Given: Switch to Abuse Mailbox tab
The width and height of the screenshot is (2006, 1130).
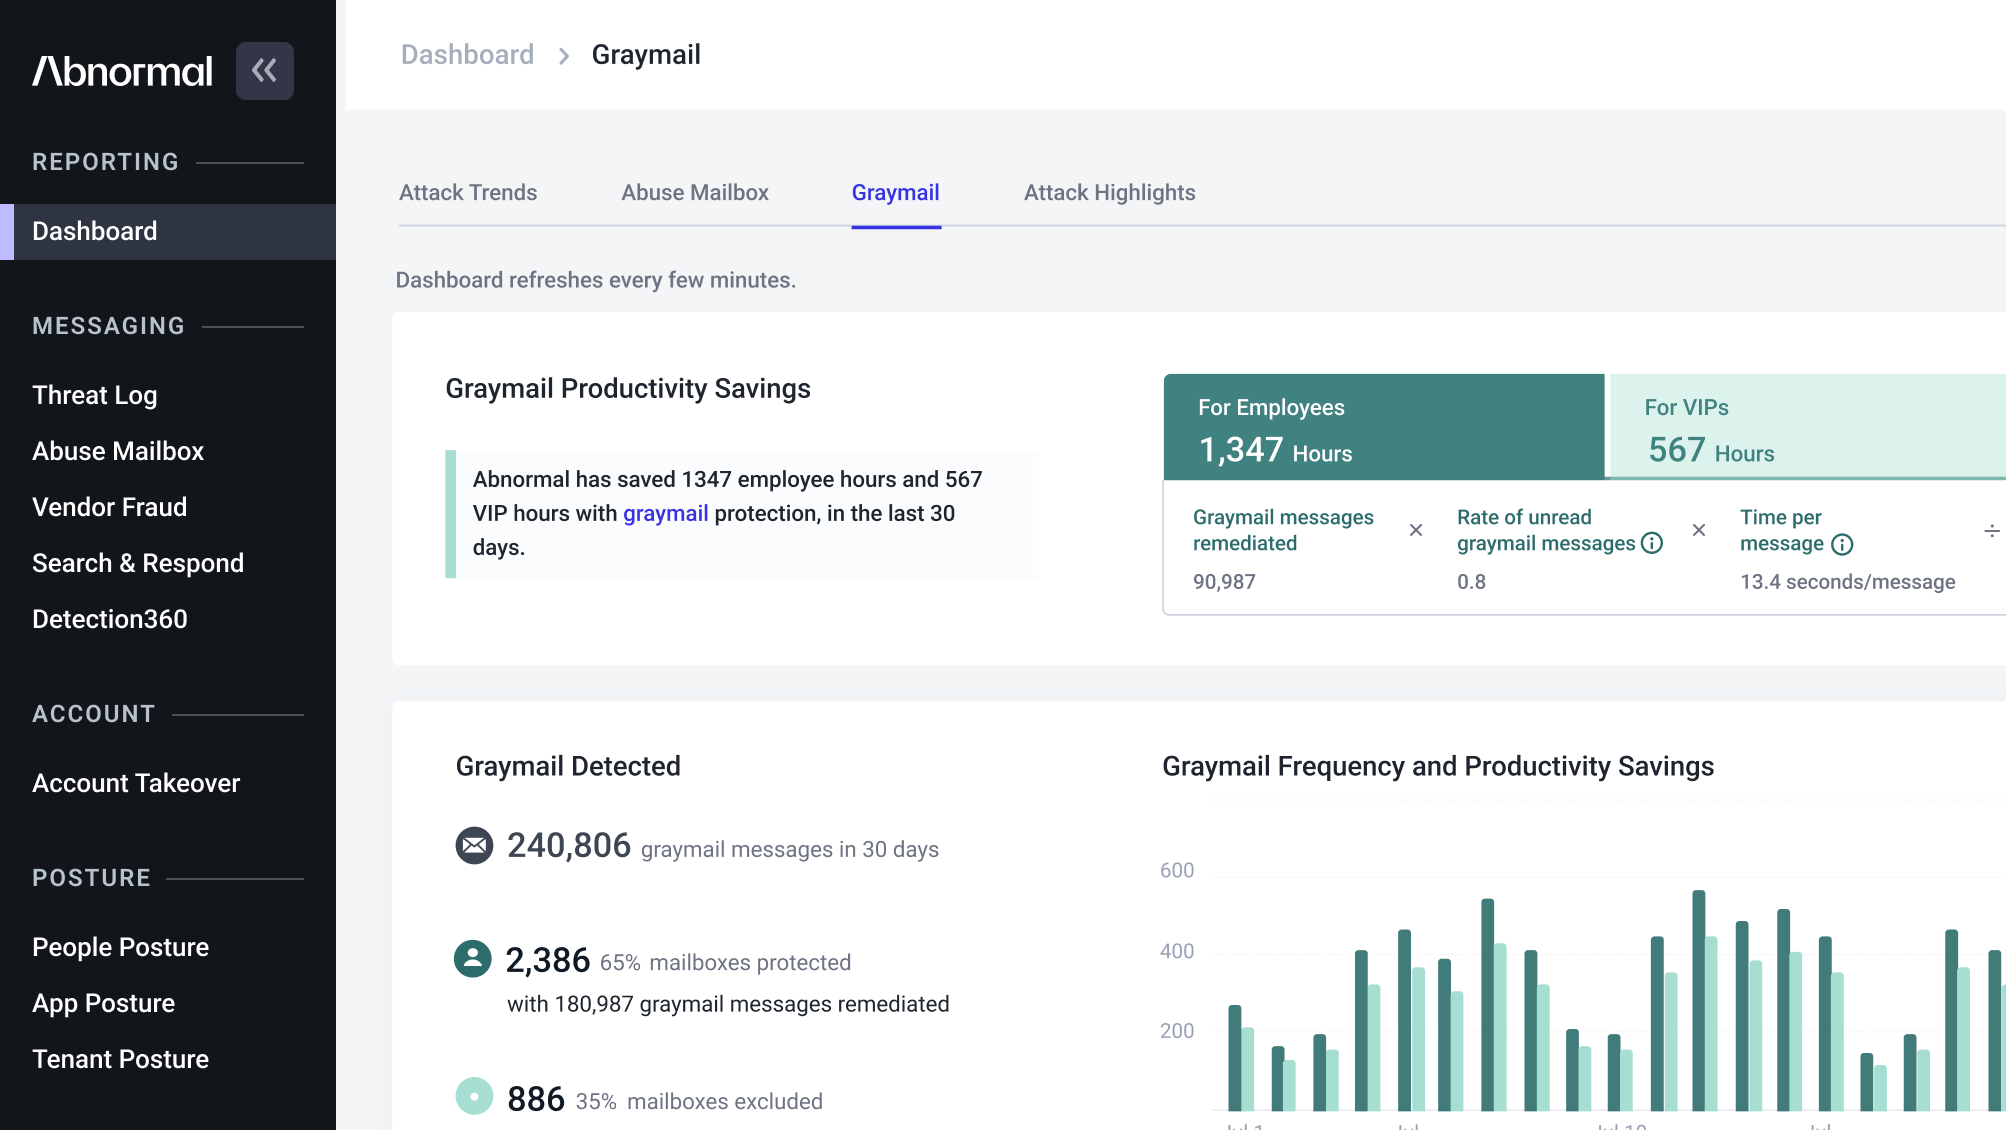Looking at the screenshot, I should click(x=695, y=193).
